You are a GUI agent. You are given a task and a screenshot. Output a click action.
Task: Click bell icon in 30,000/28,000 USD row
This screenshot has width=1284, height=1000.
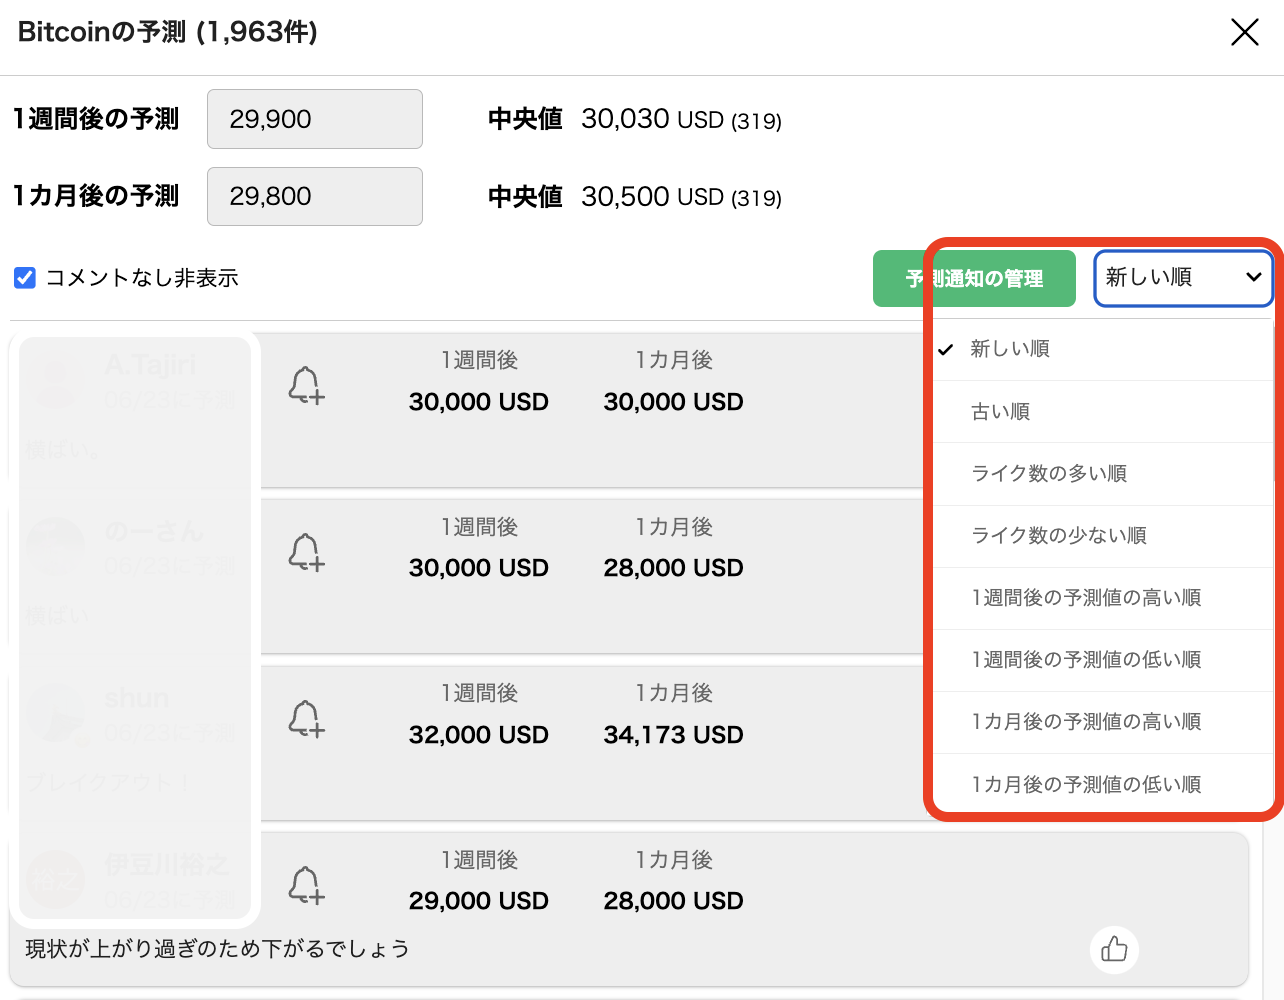point(306,552)
